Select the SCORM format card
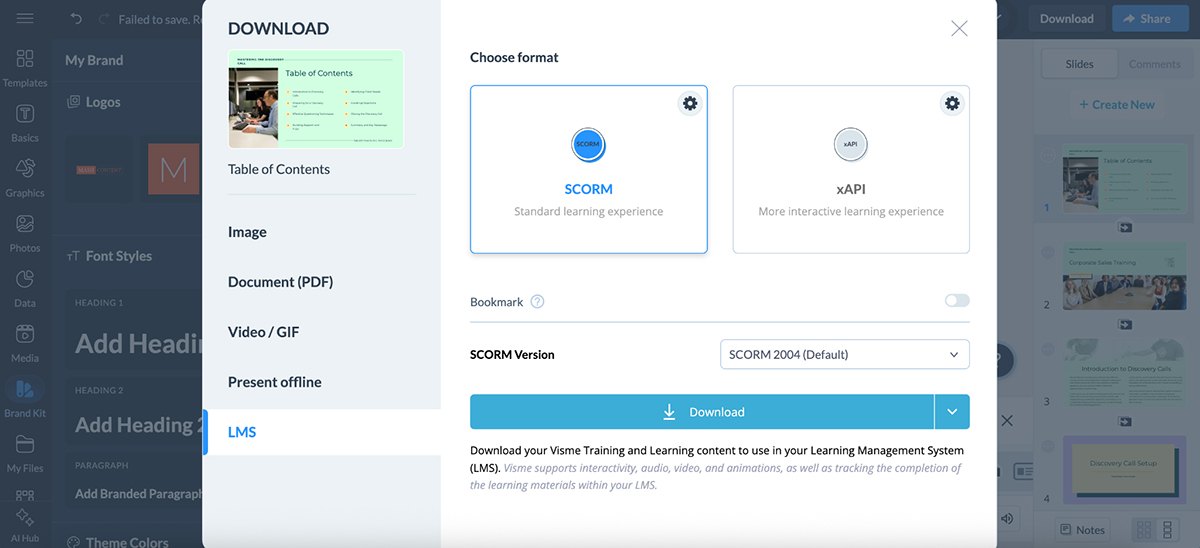The image size is (1200, 548). point(588,170)
